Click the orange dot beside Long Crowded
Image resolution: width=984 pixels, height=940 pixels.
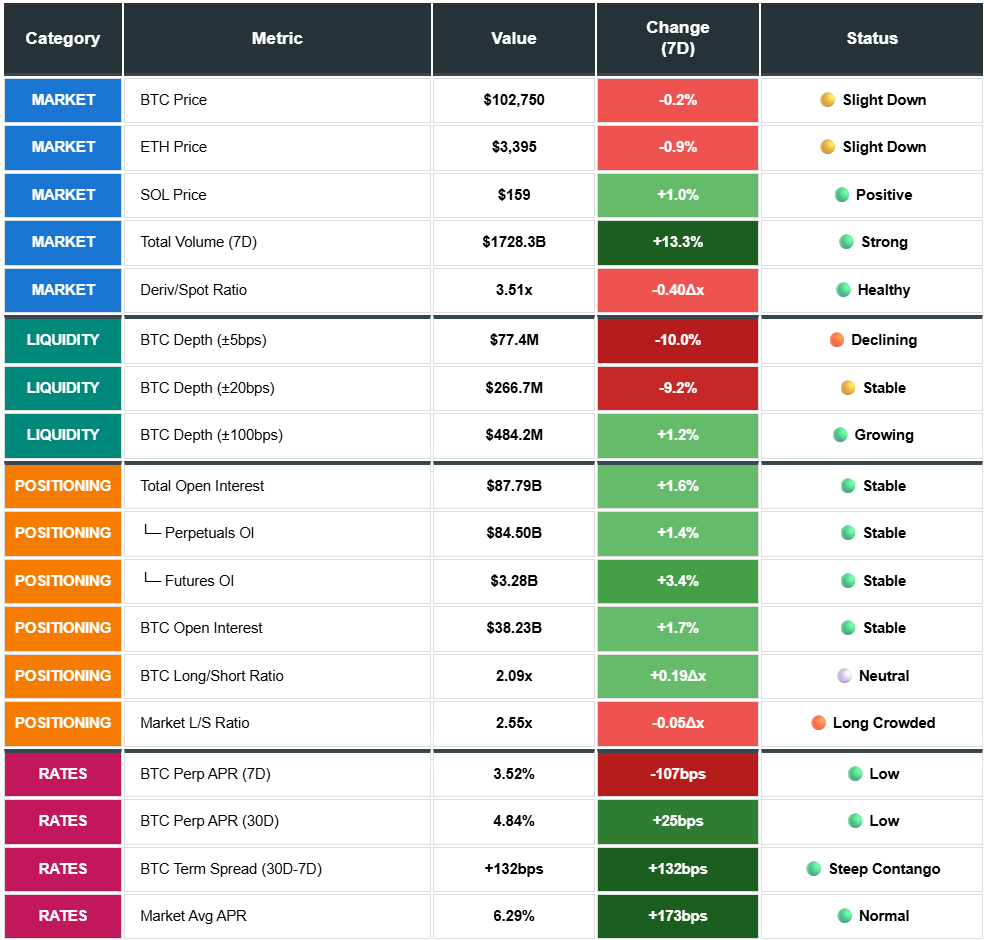[819, 723]
